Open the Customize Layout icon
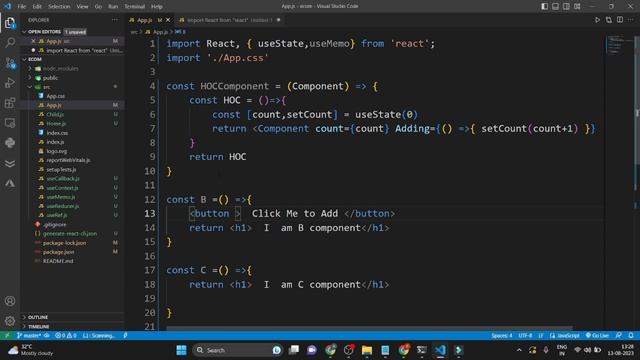Viewport: 640px width, 360px height. click(577, 6)
